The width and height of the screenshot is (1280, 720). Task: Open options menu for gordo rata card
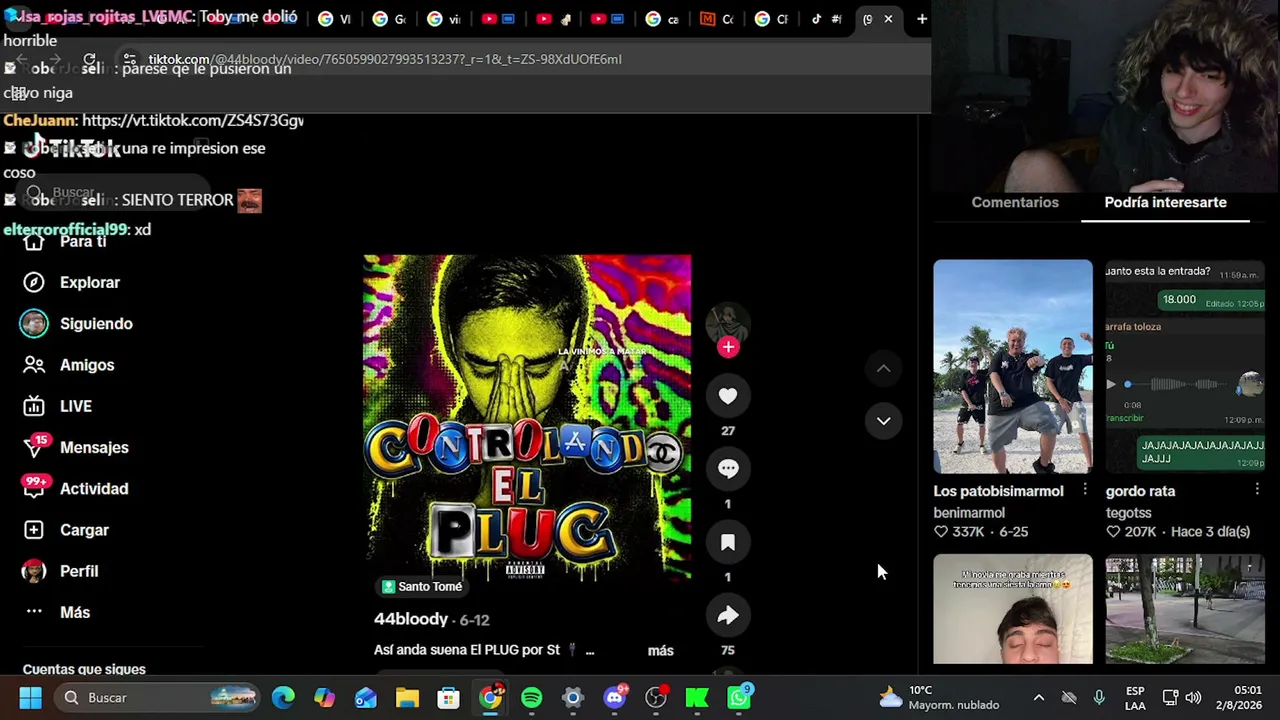[x=1257, y=490]
